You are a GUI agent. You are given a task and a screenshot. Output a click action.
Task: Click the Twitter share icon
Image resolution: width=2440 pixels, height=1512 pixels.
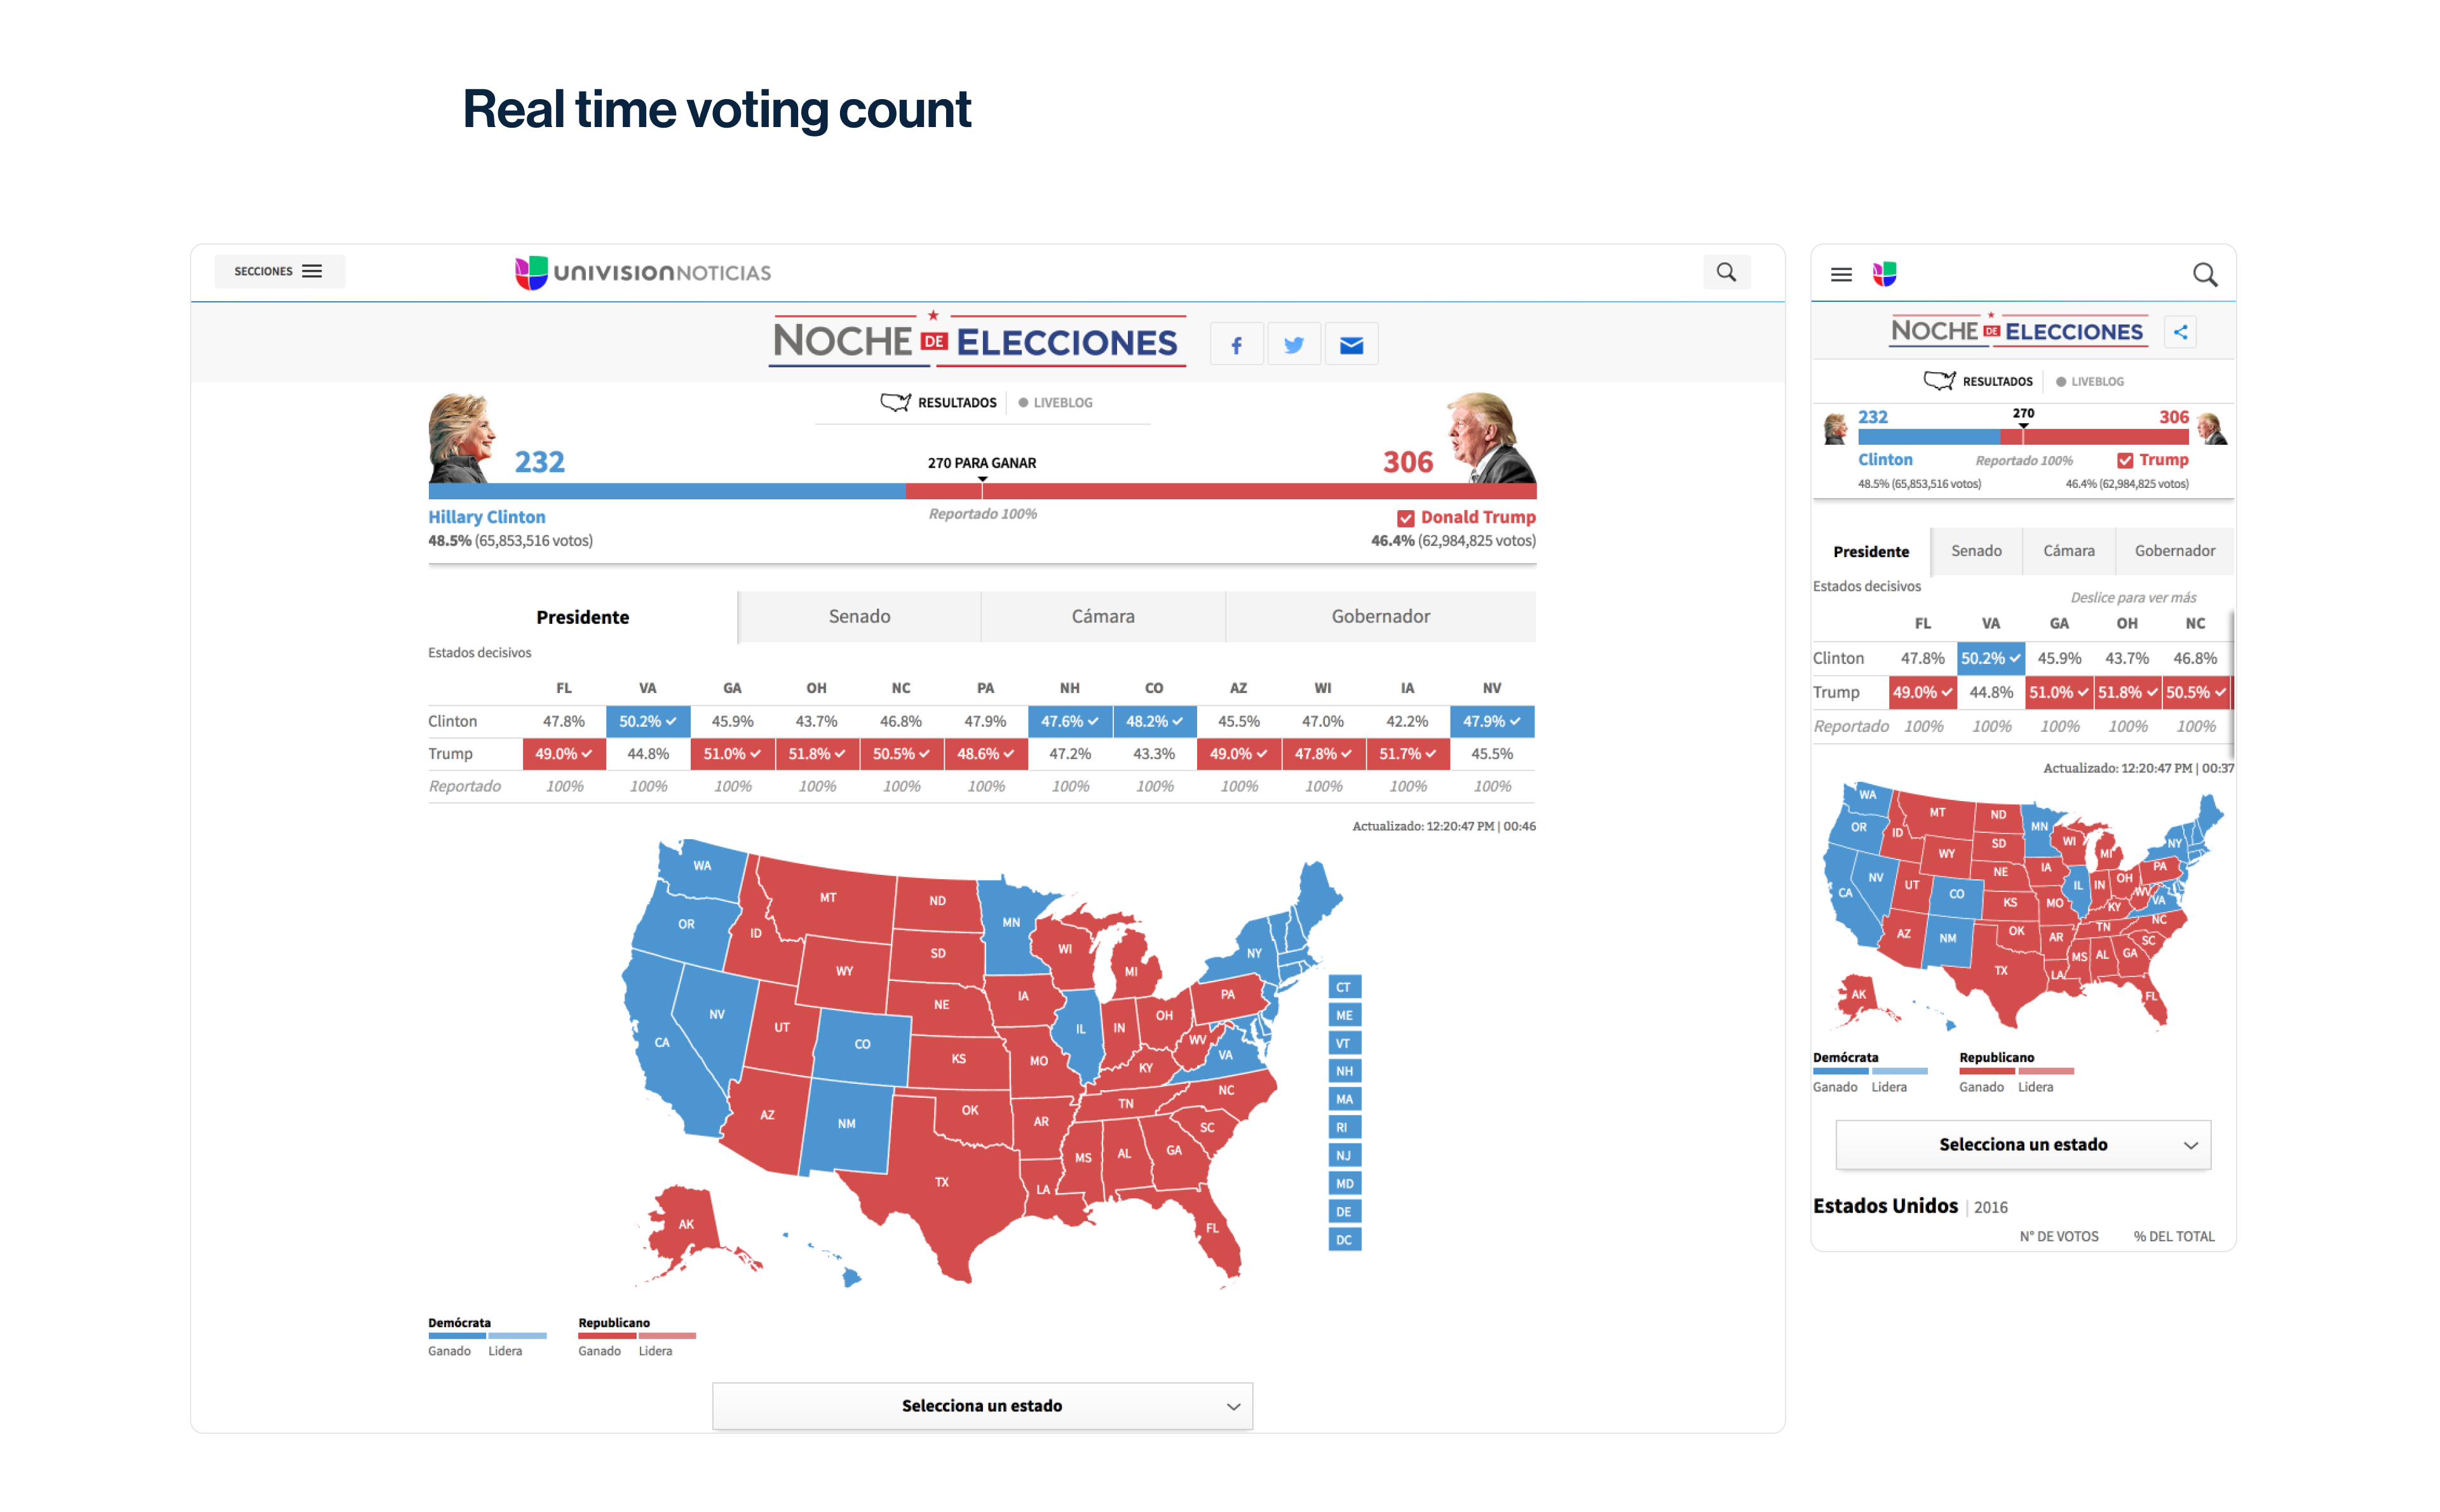tap(1293, 345)
